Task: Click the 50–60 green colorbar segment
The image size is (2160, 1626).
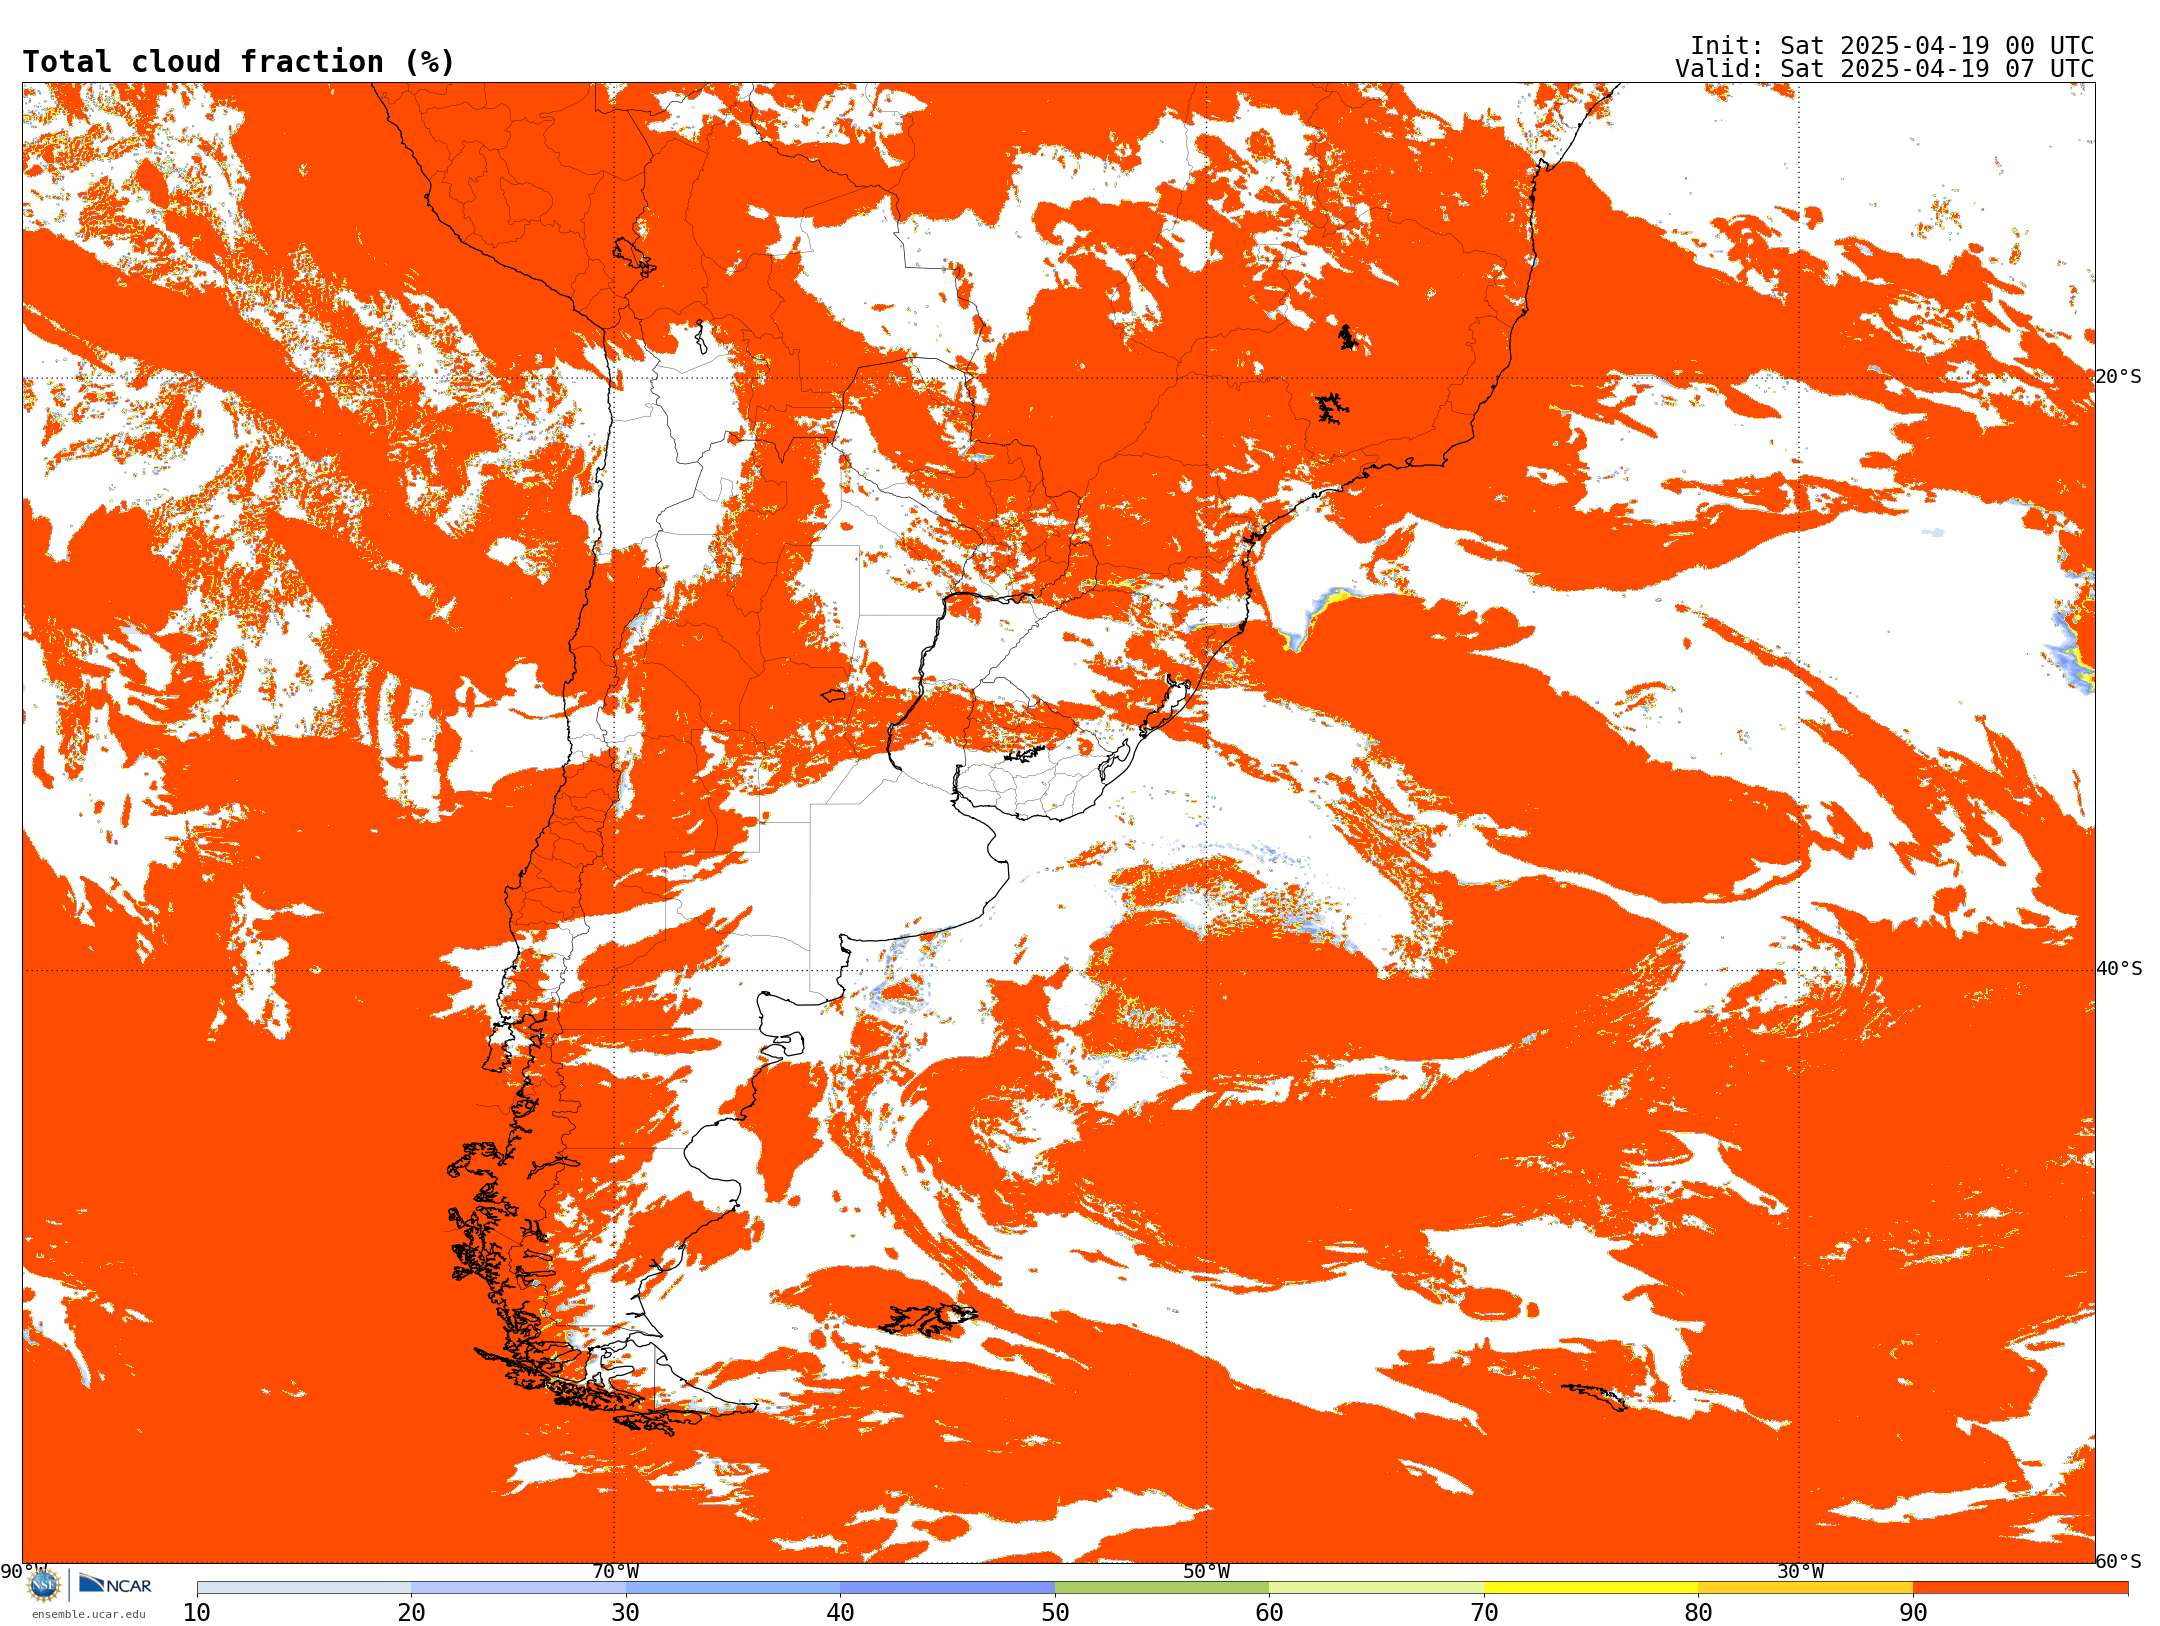Action: point(1162,1588)
